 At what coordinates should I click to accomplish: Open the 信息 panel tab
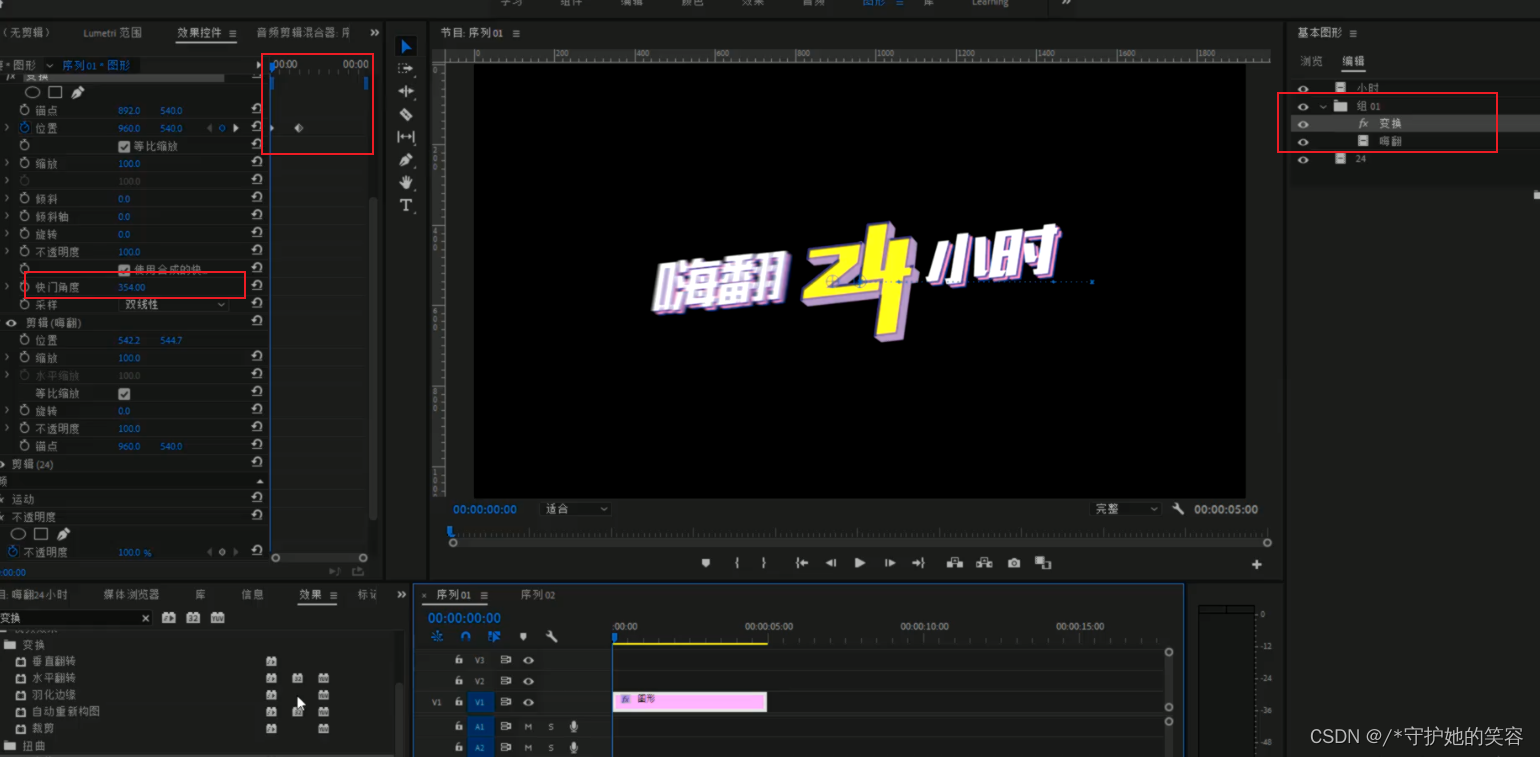pyautogui.click(x=252, y=594)
